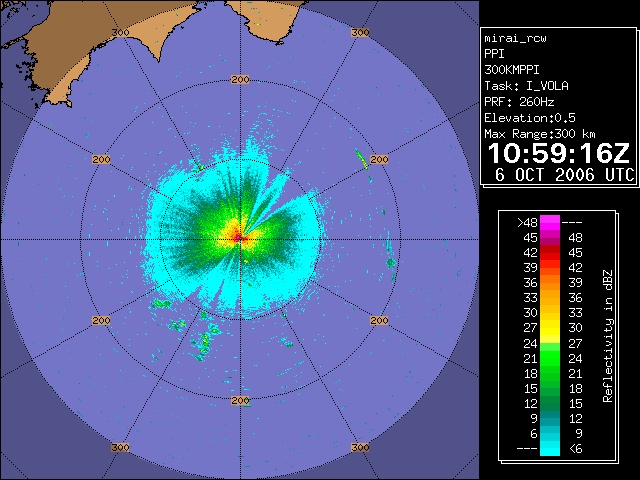Image resolution: width=640 pixels, height=480 pixels.
Task: Select the 6 OCT 2006 UTC date
Action: (564, 175)
